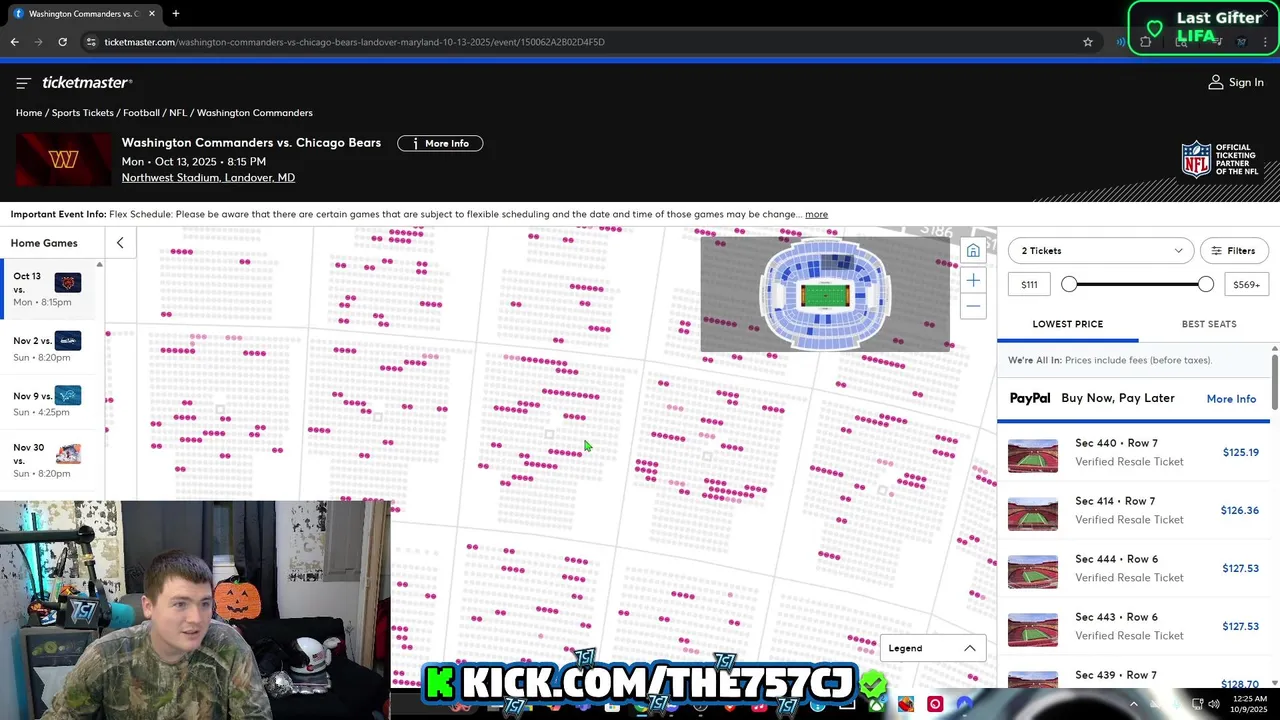1280x720 pixels.
Task: Click the Commanders team logo thumbnail
Action: click(x=64, y=160)
